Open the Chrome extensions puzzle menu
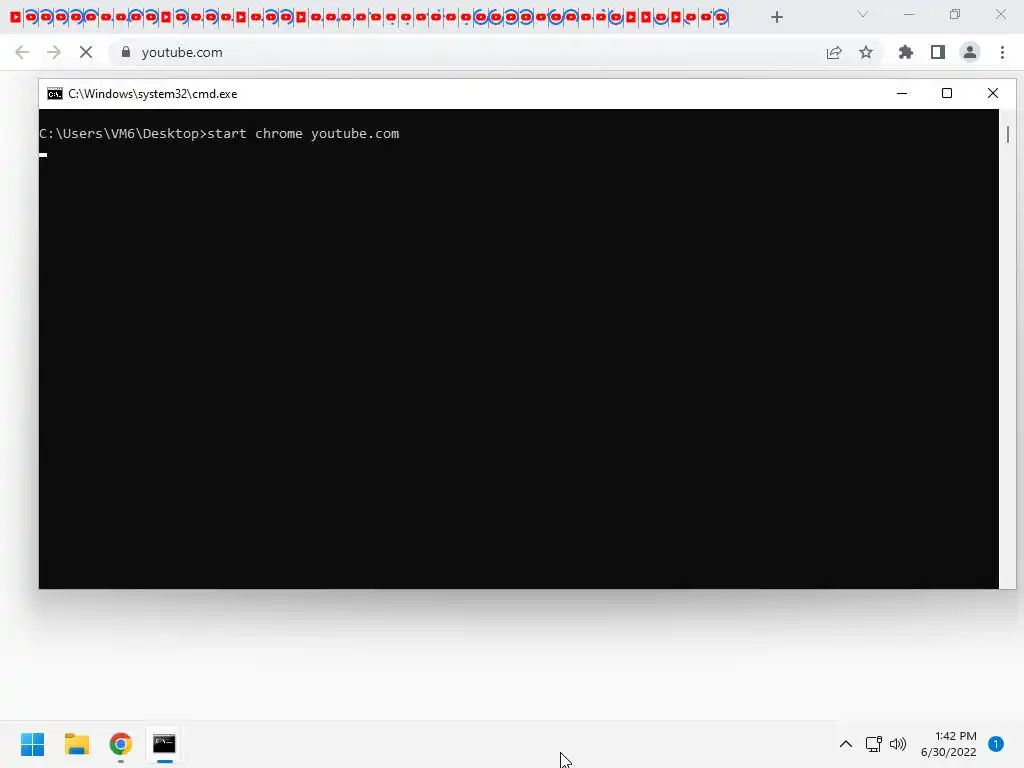The width and height of the screenshot is (1024, 768). pyautogui.click(x=906, y=52)
